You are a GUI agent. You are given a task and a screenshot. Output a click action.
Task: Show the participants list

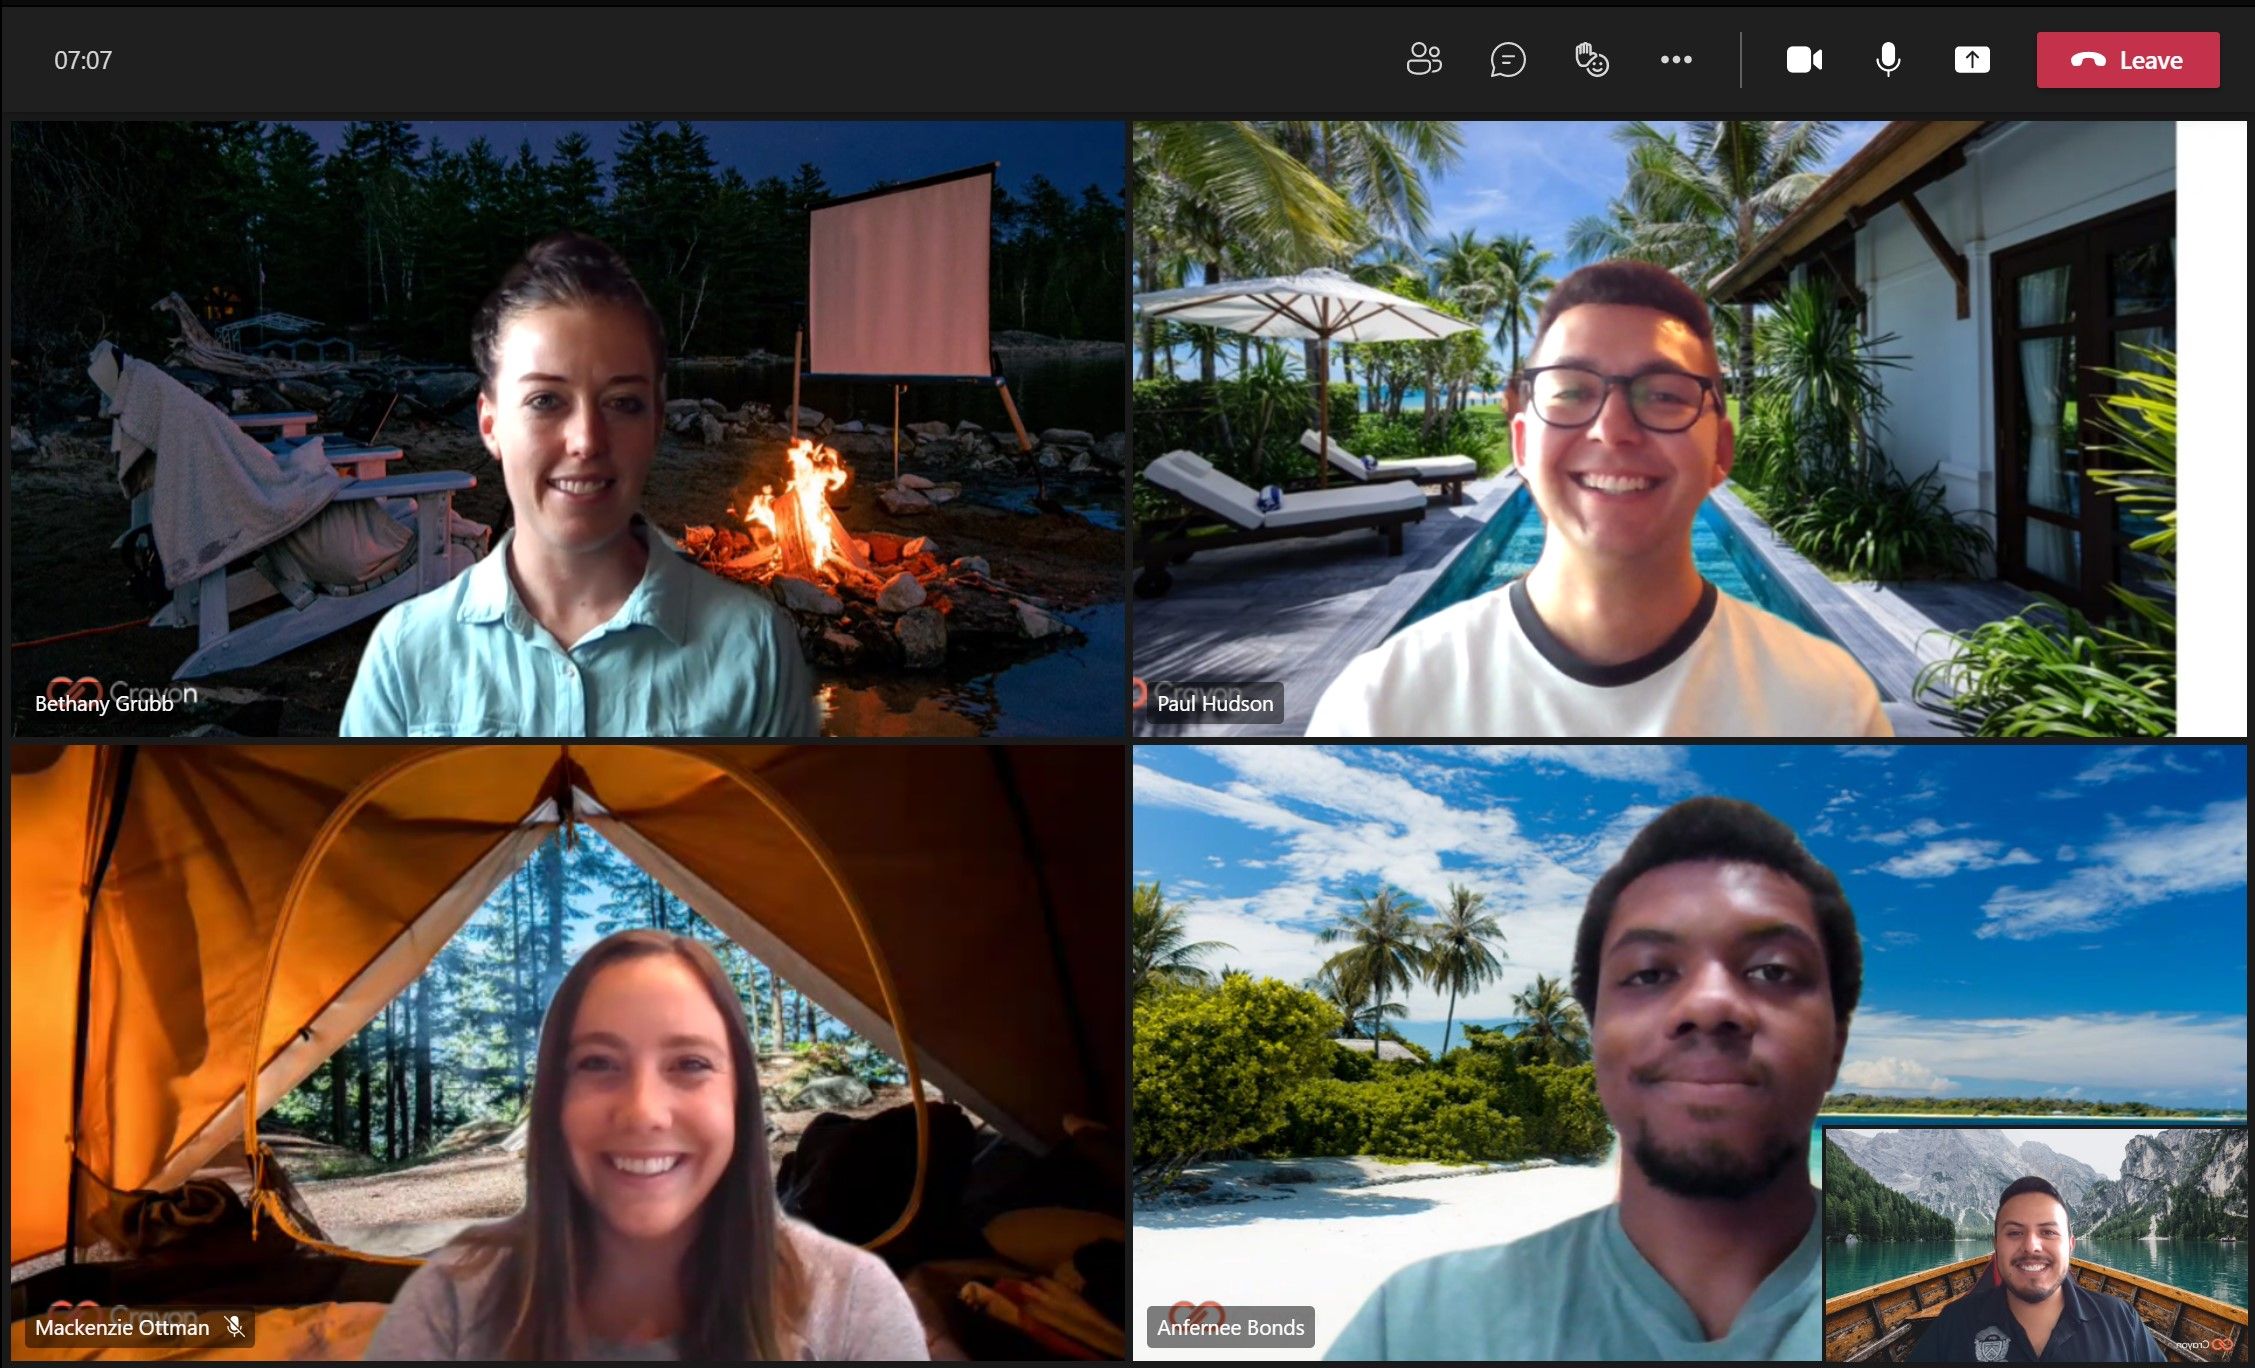1424,60
